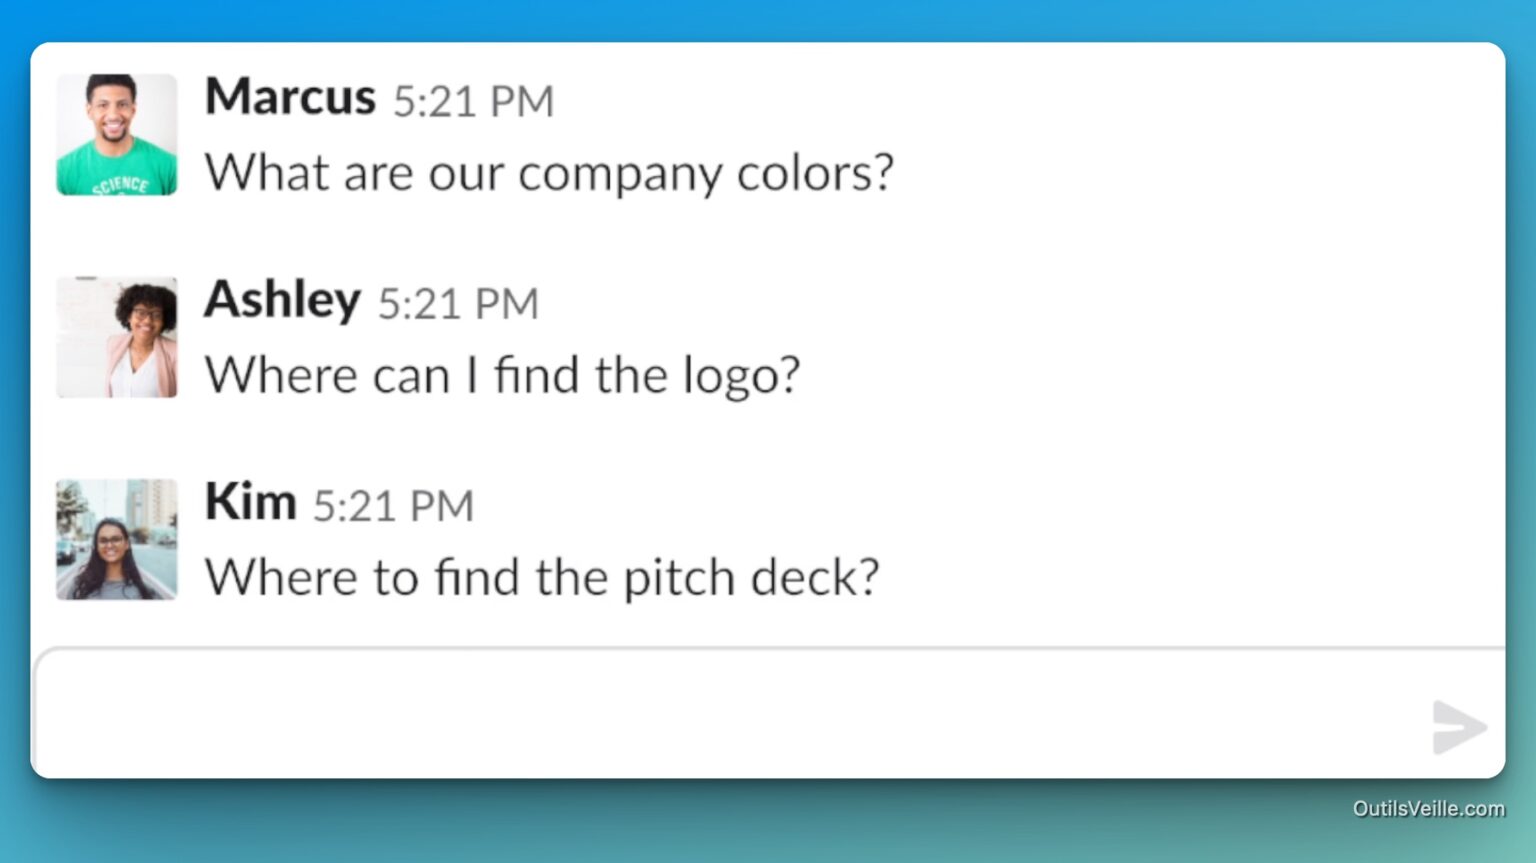Open Marcus's profile picture
Screen dimensions: 1536x863
pyautogui.click(x=117, y=135)
